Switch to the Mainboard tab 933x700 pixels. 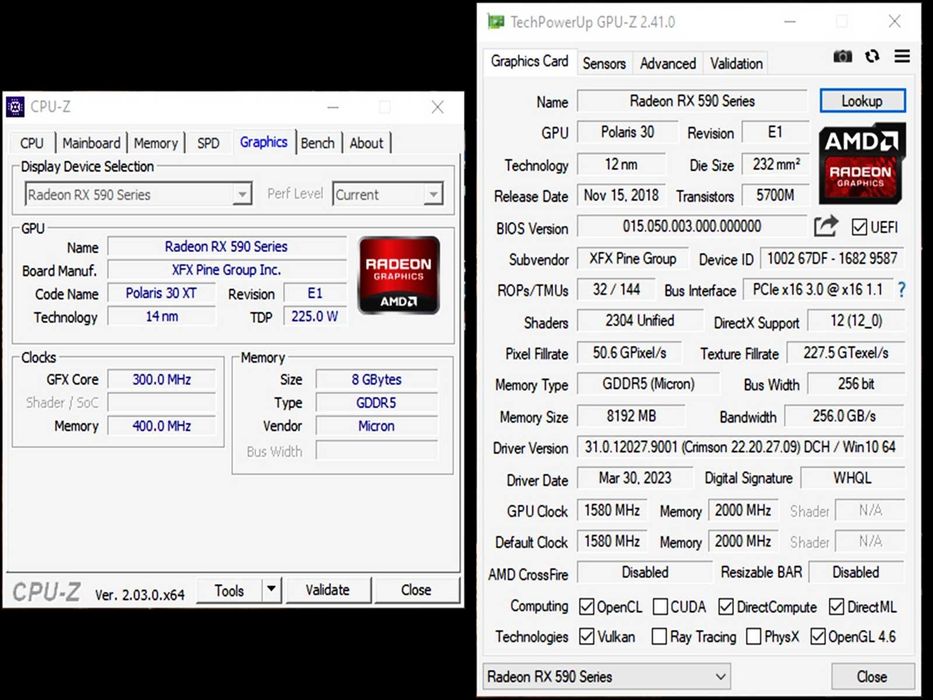[x=91, y=143]
